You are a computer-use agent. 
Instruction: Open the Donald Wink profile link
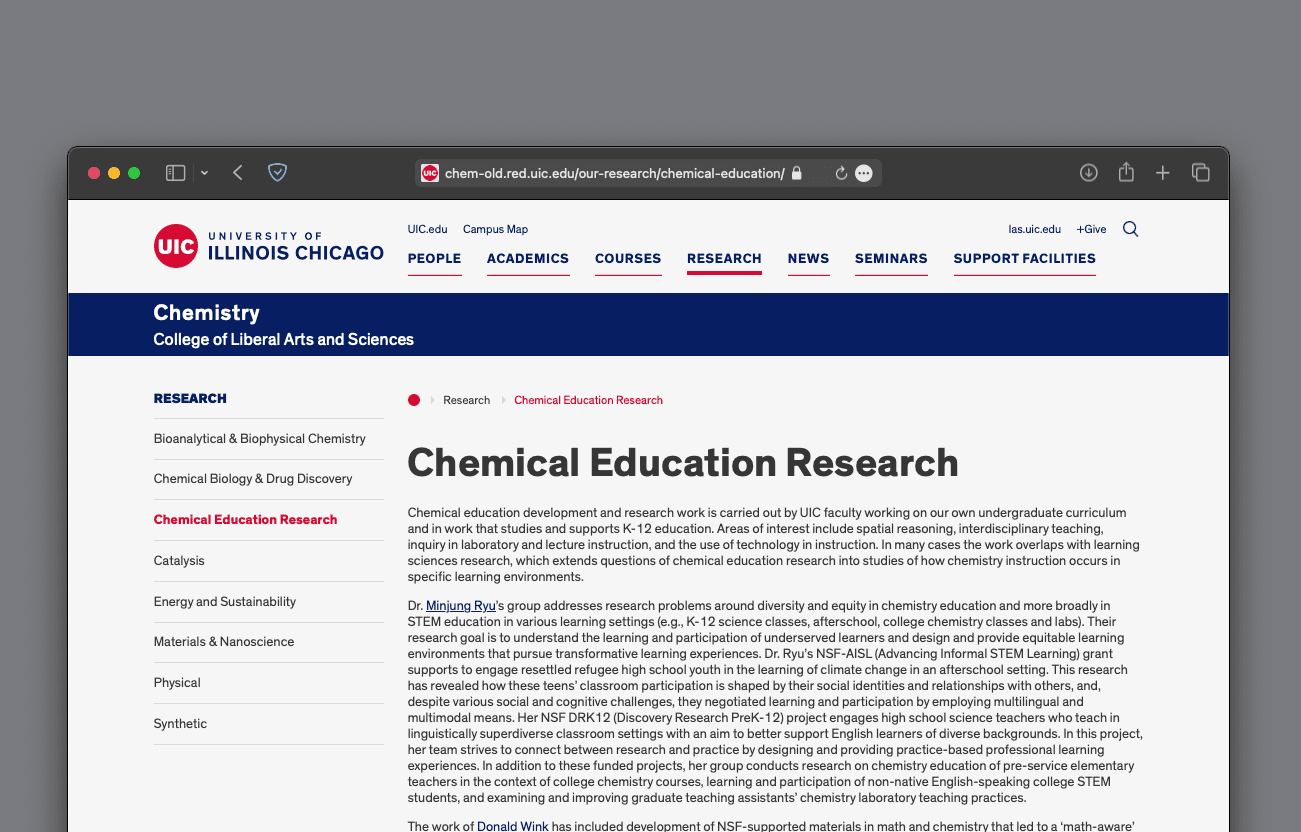coord(513,826)
